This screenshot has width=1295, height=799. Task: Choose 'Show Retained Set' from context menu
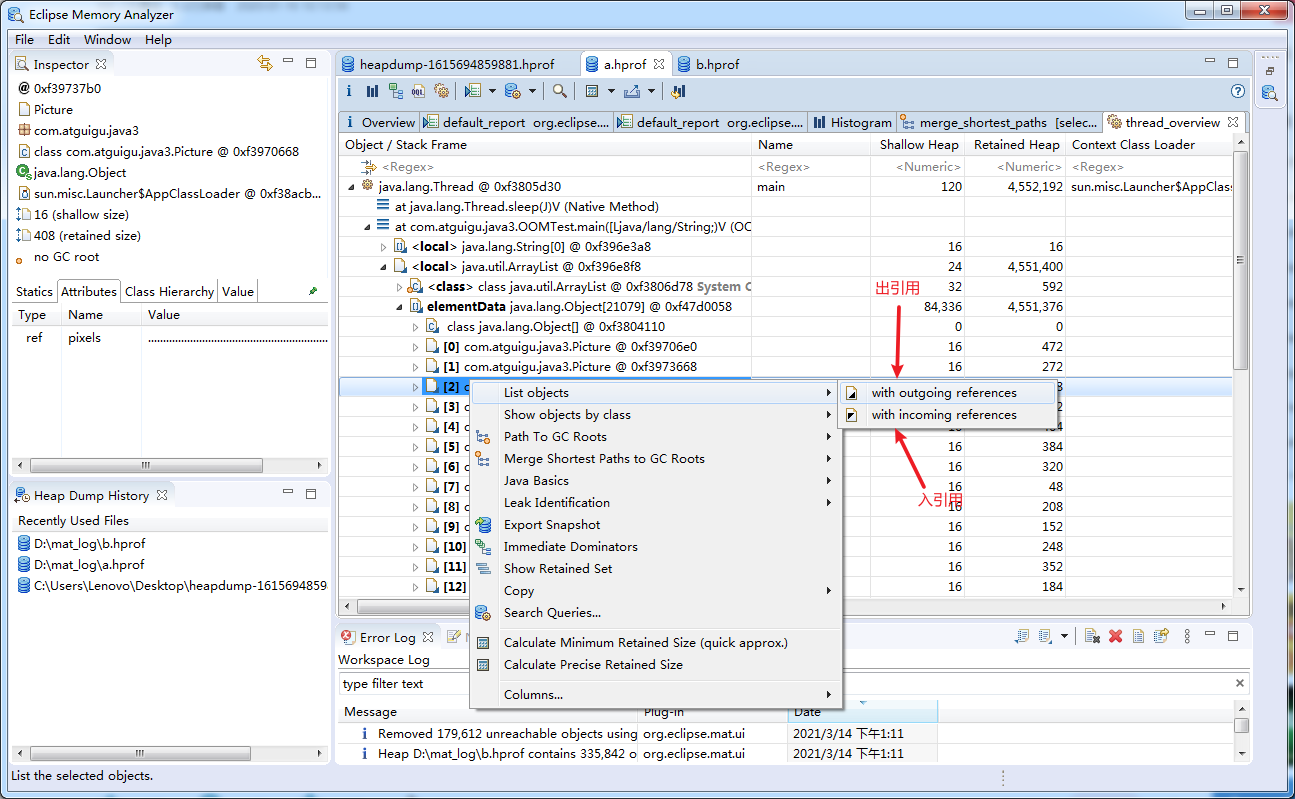[655, 569]
